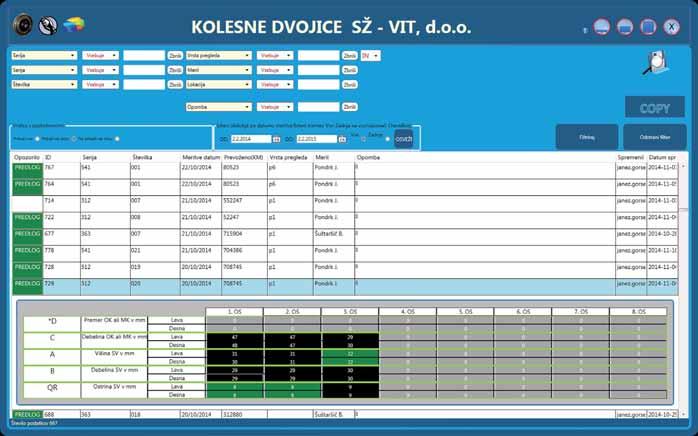The width and height of the screenshot is (698, 436).
Task: Click mileage cell 704386
Action: click(x=244, y=253)
